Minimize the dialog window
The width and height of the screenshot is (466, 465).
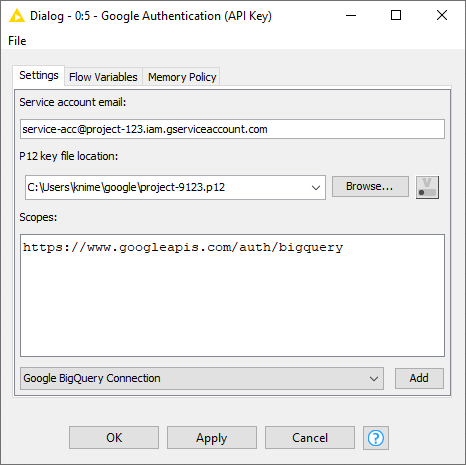click(351, 15)
